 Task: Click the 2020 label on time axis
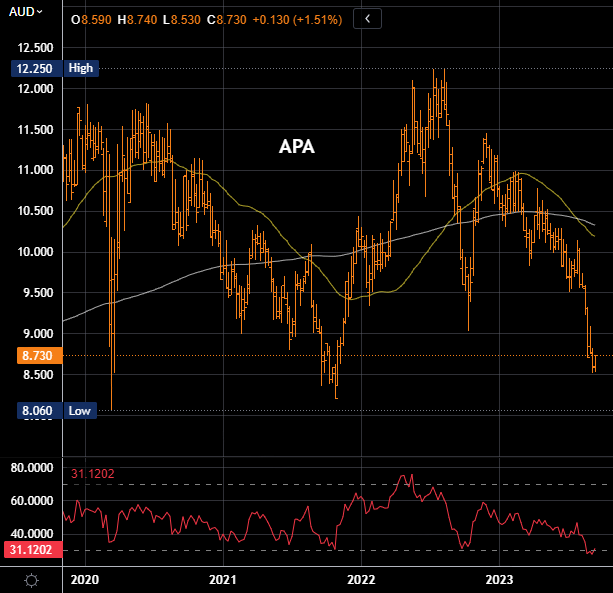(85, 579)
